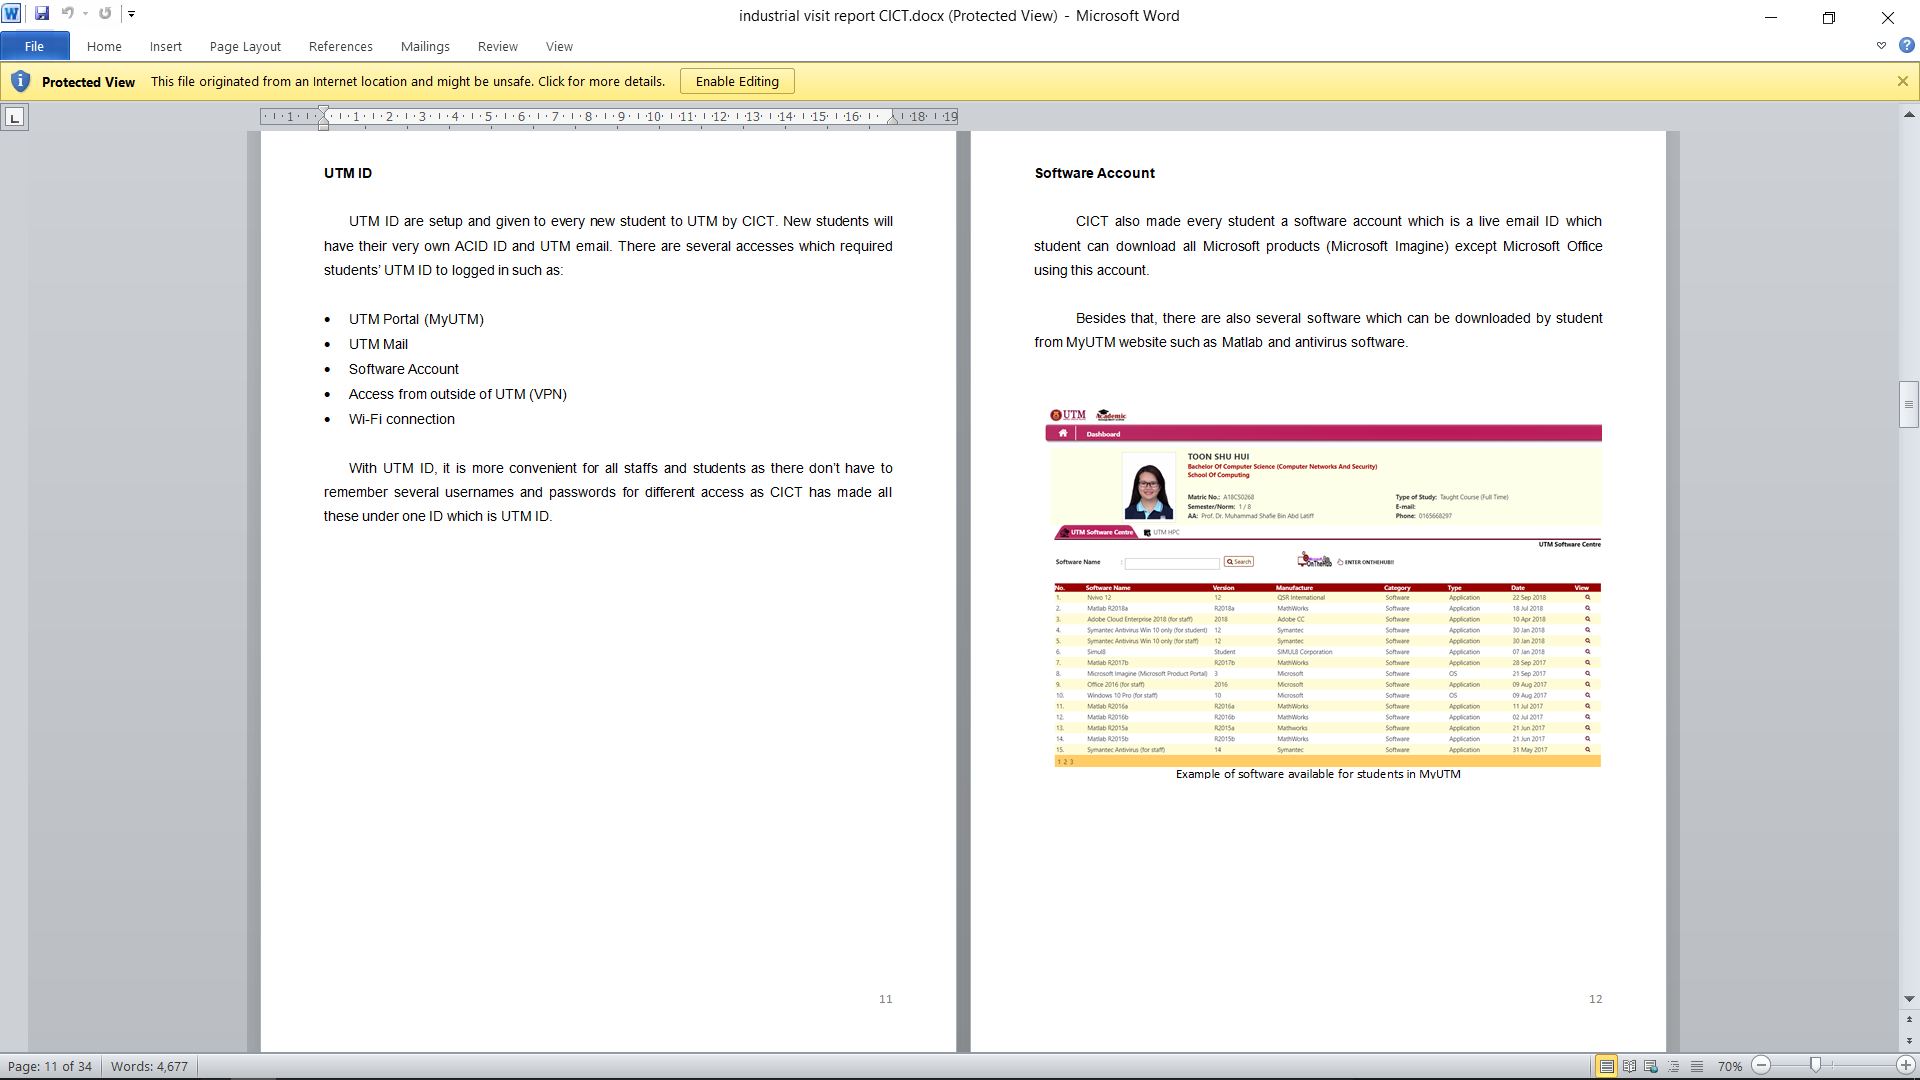
Task: Open the References ribbon tab
Action: [x=340, y=46]
